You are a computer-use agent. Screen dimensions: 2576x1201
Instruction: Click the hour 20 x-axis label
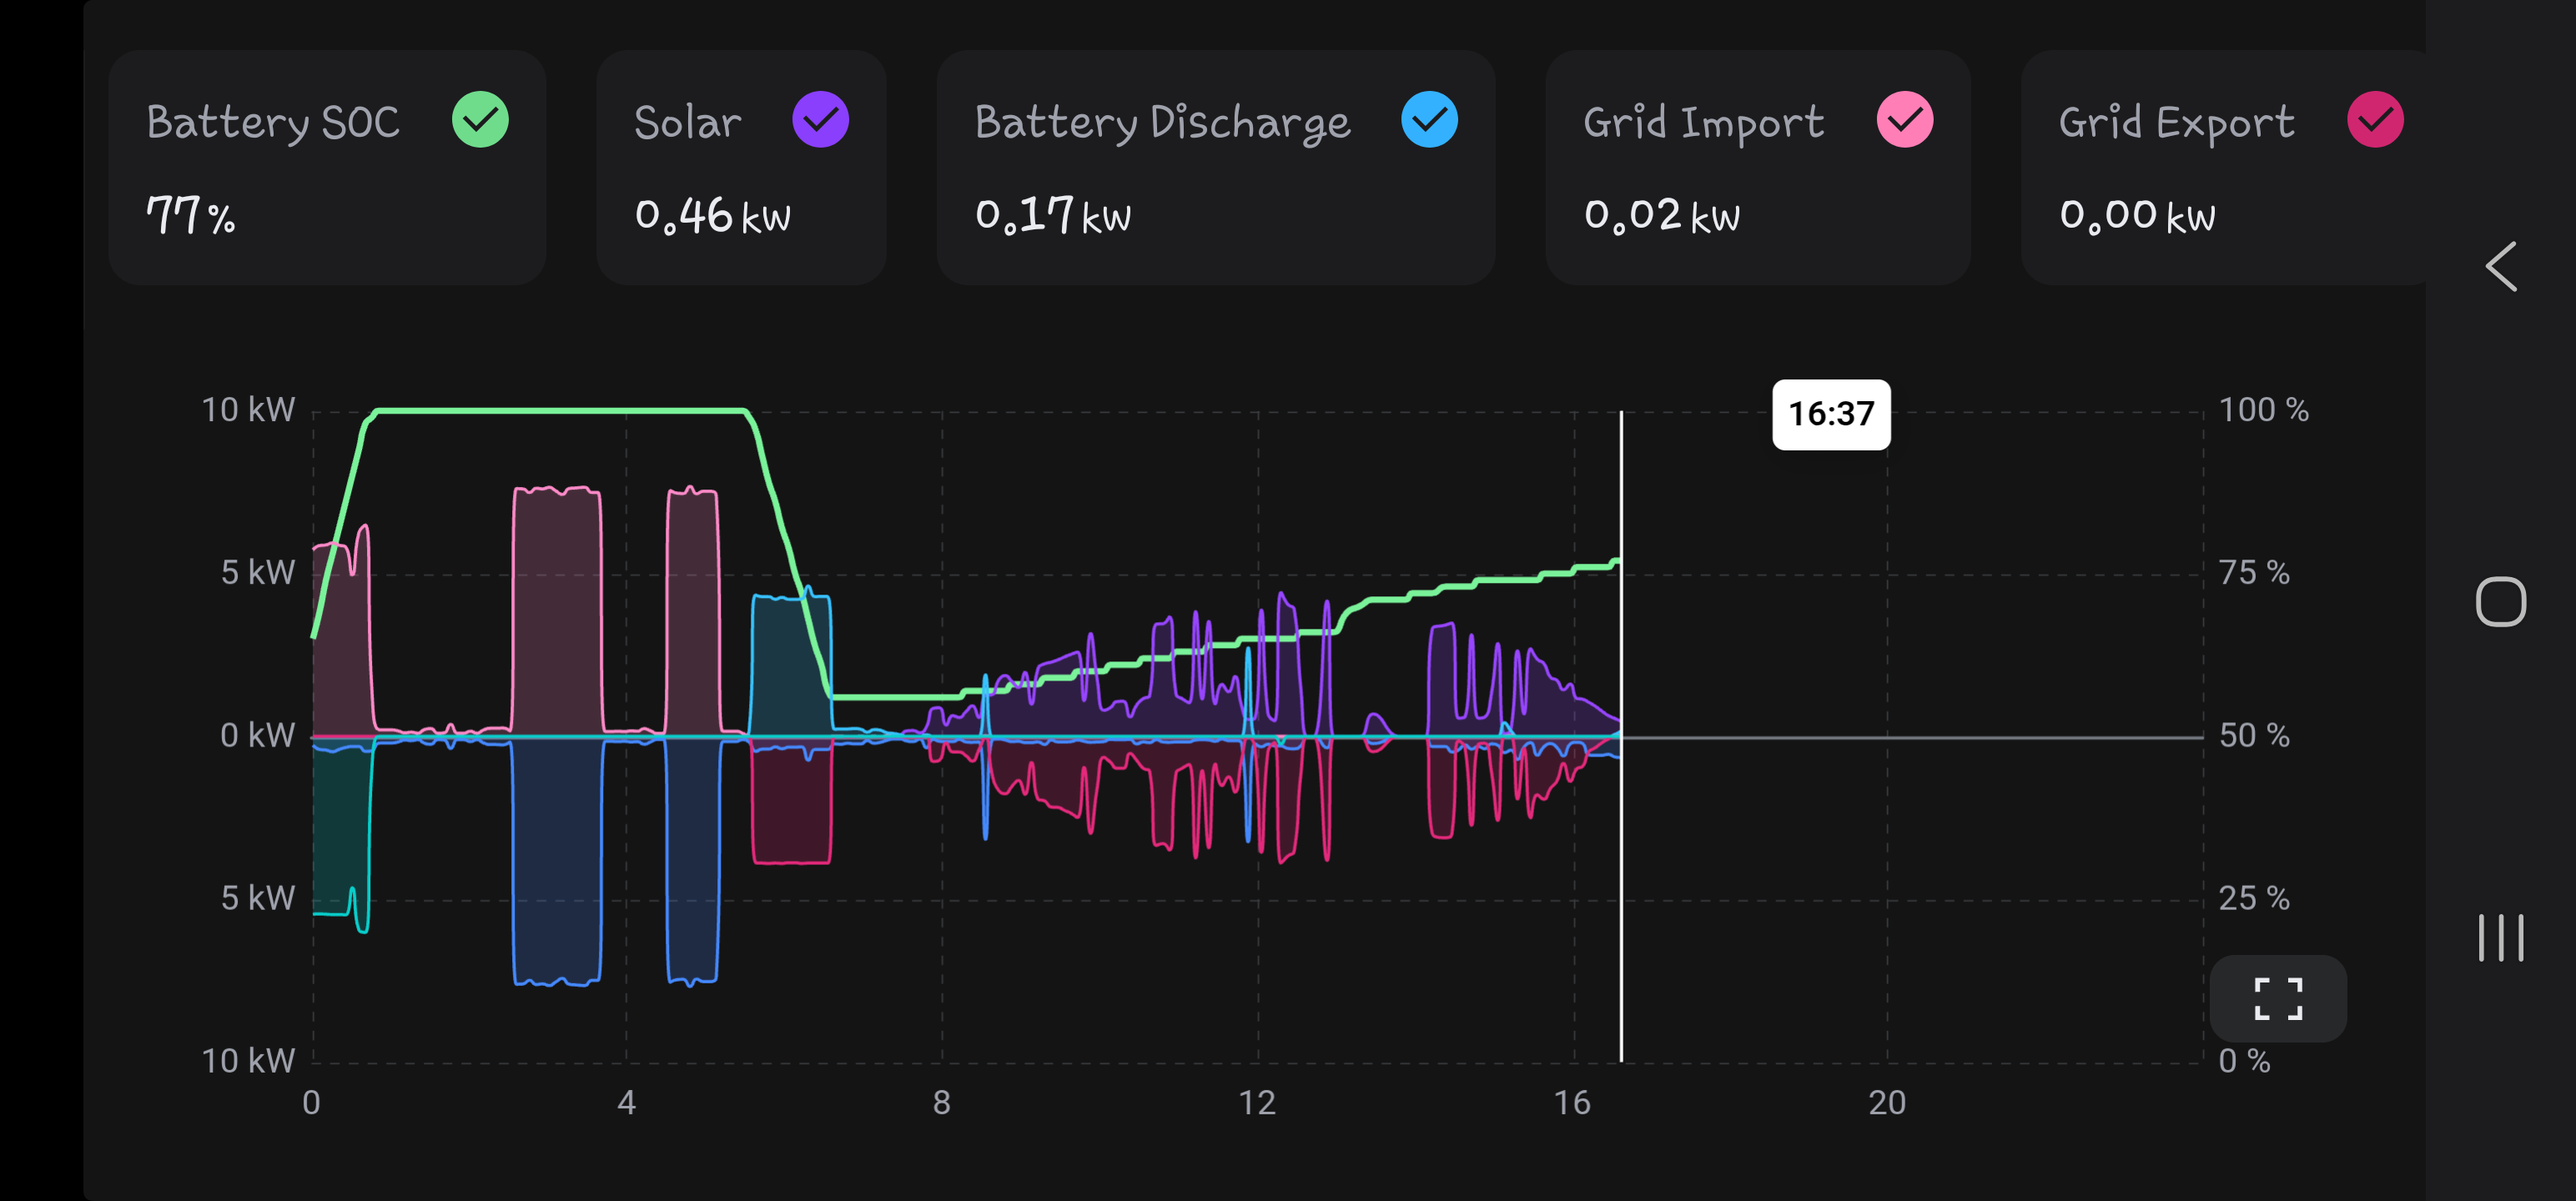pos(1886,1102)
